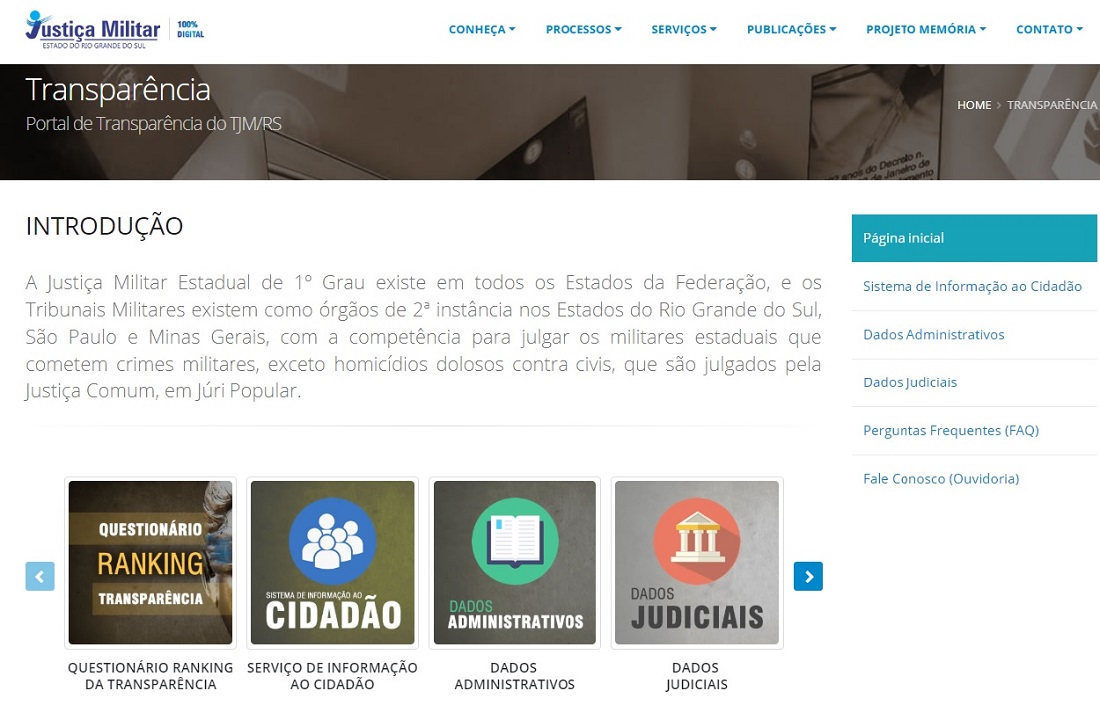Select Página inicial in the sidebar
Viewport: 1100px width, 720px height.
click(x=974, y=239)
